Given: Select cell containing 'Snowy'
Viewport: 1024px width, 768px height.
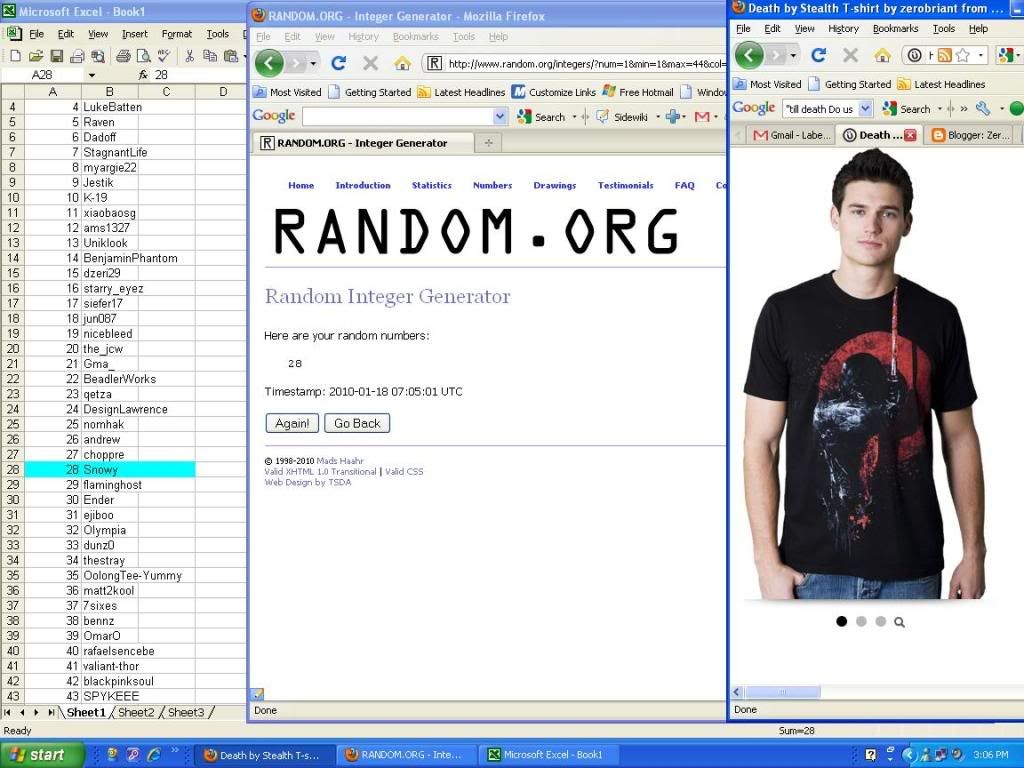Looking at the screenshot, I should [110, 470].
